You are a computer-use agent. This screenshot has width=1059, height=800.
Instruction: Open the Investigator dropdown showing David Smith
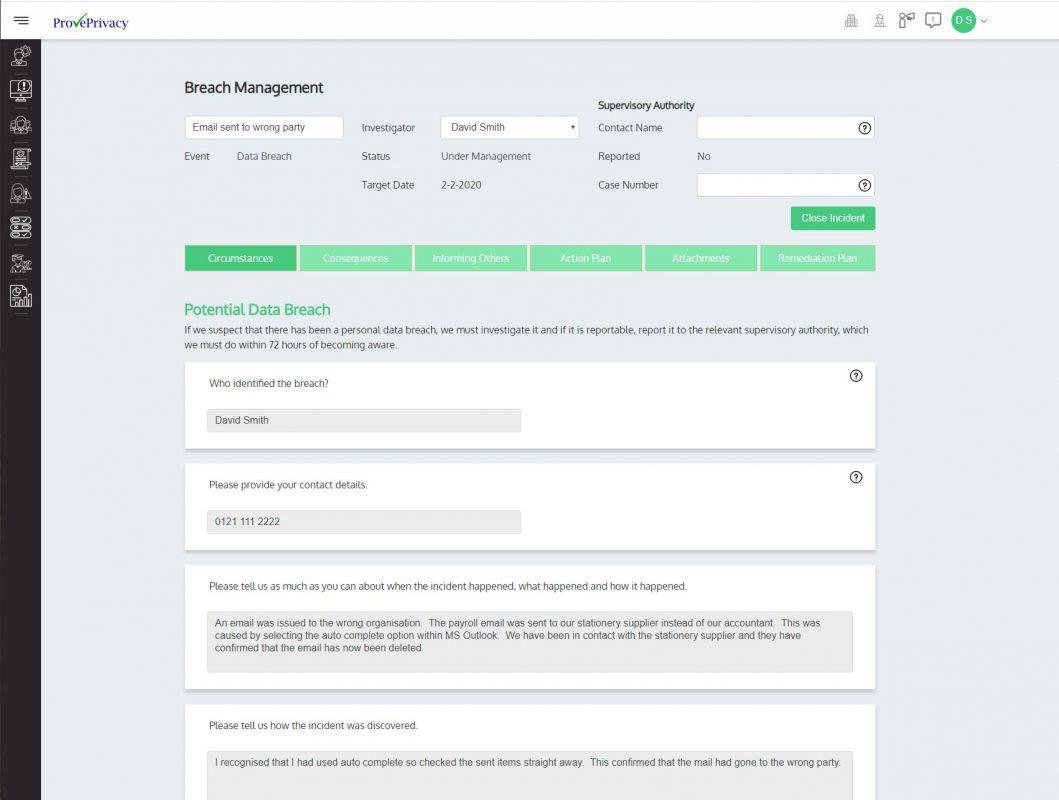tap(509, 128)
